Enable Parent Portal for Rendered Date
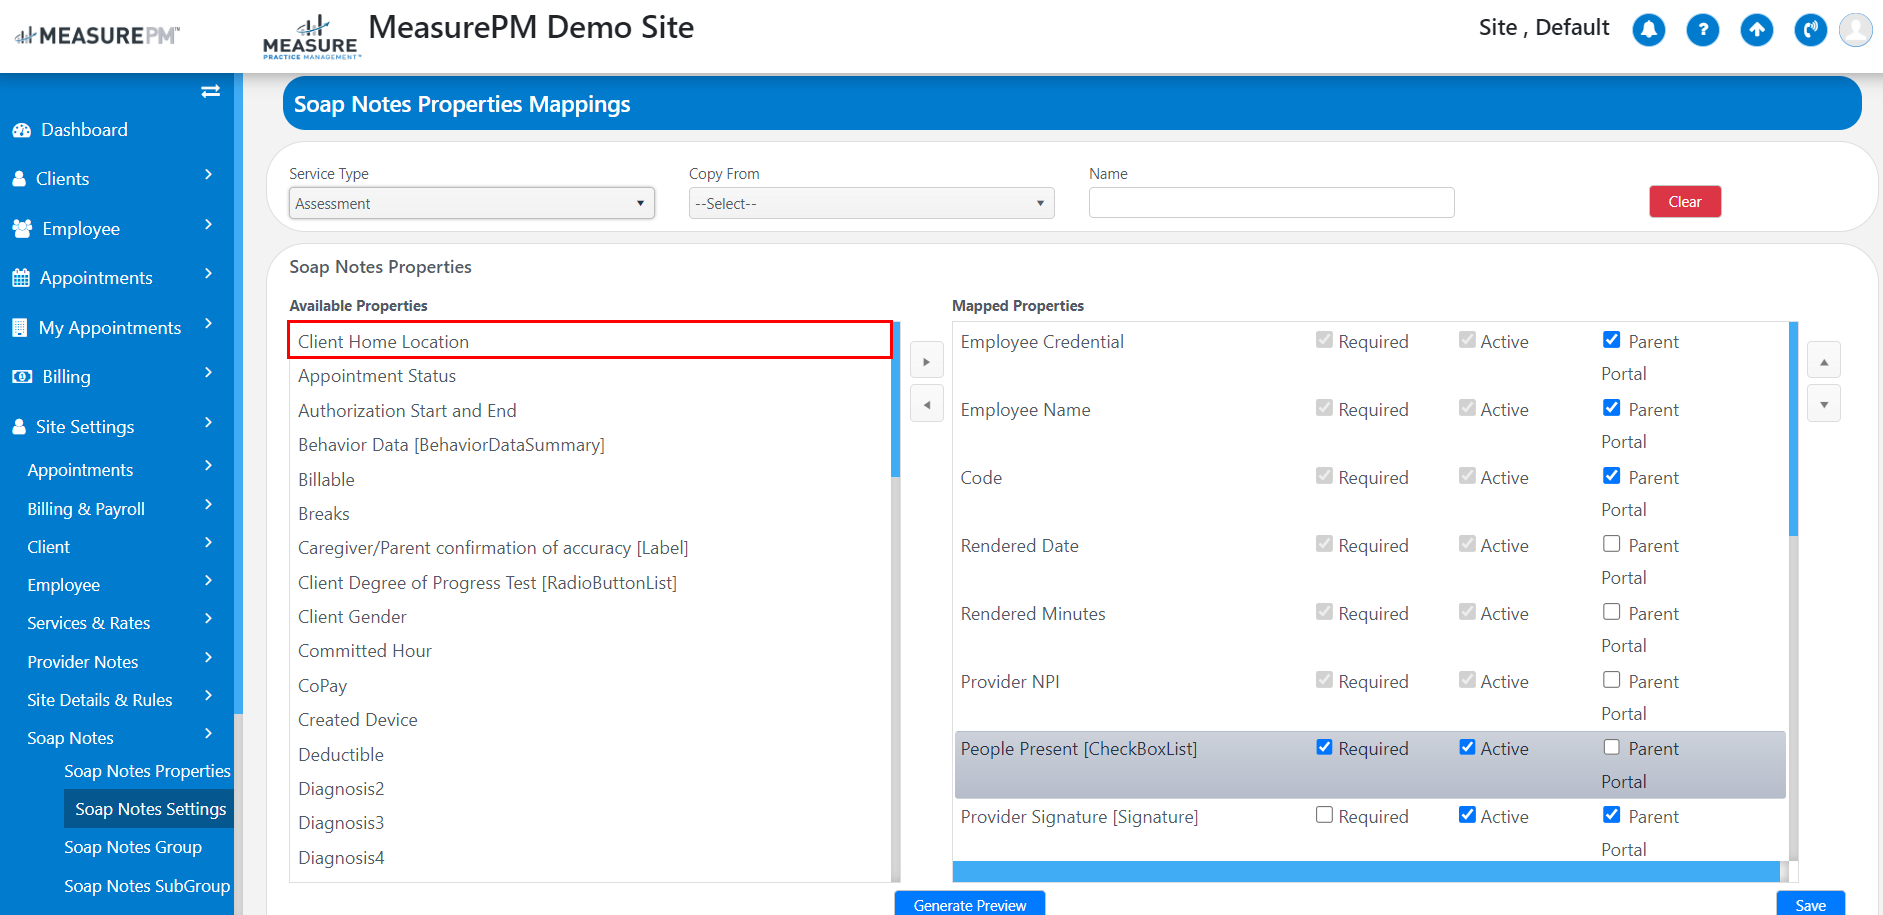The width and height of the screenshot is (1883, 915). tap(1612, 544)
